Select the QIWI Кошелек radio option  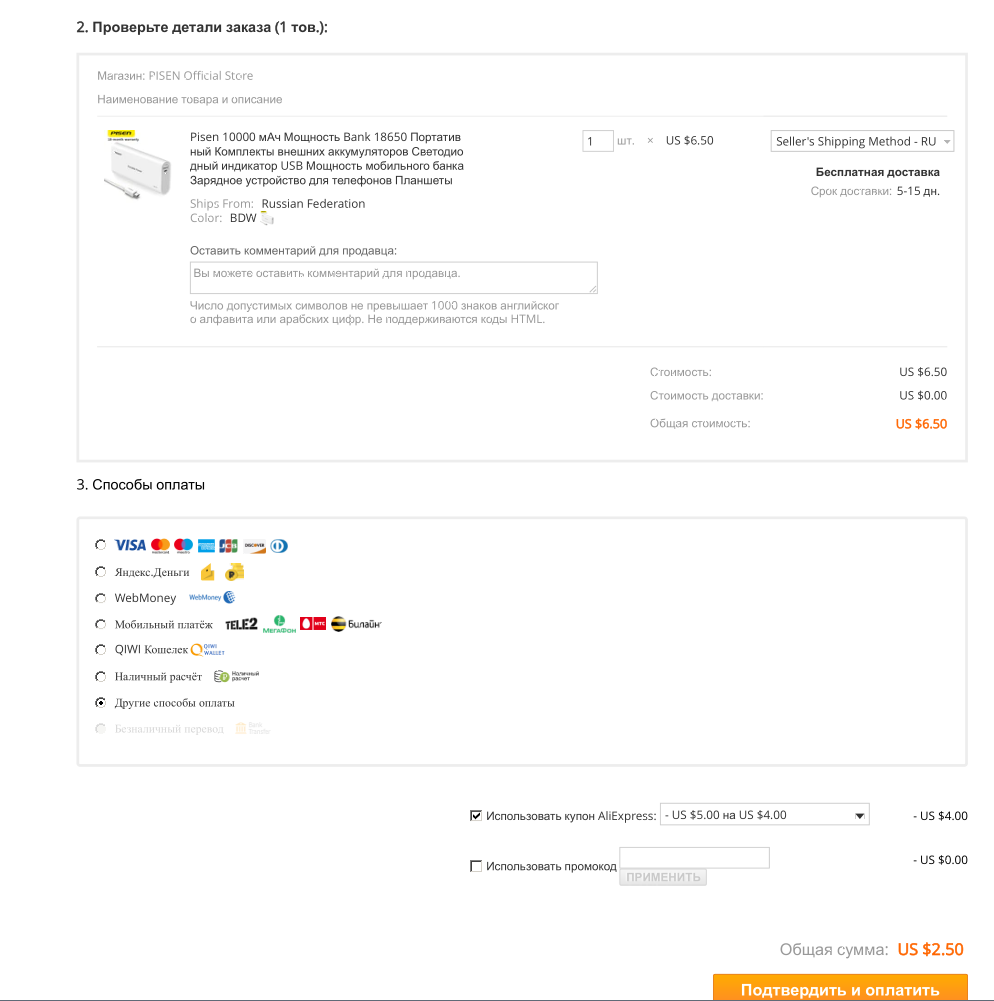[x=100, y=650]
